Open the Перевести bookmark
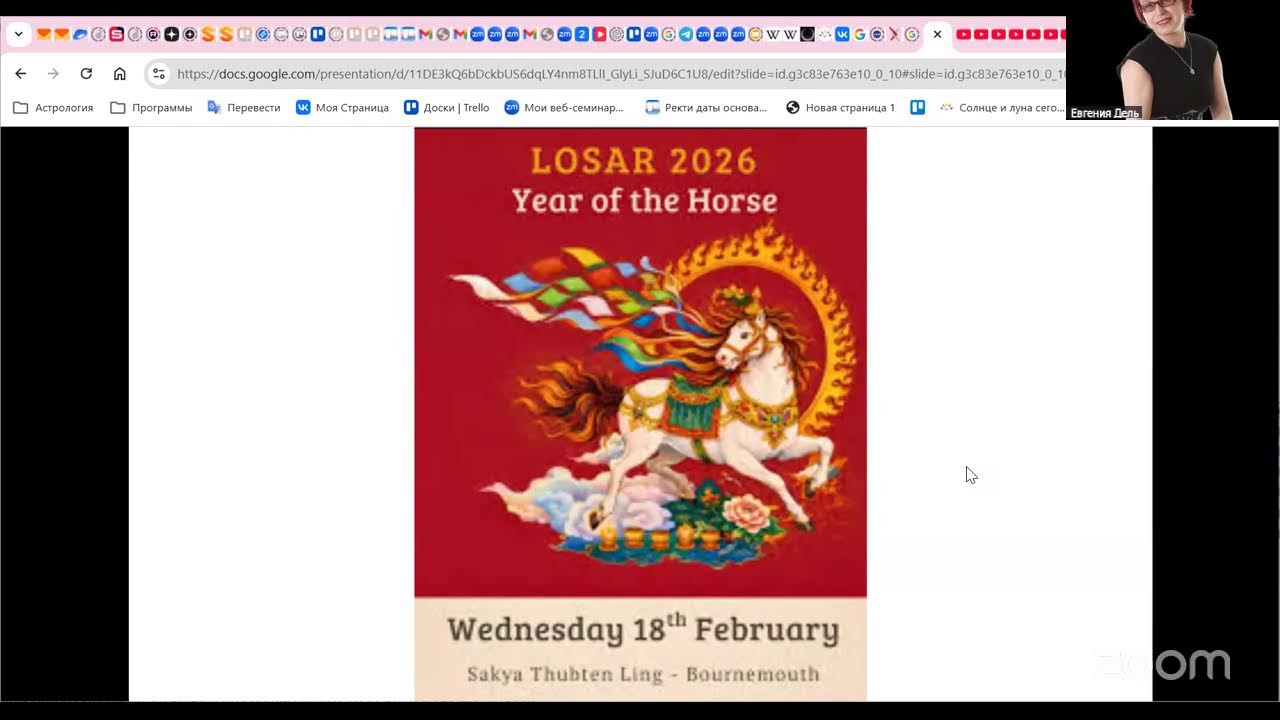The image size is (1280, 720). pyautogui.click(x=244, y=107)
